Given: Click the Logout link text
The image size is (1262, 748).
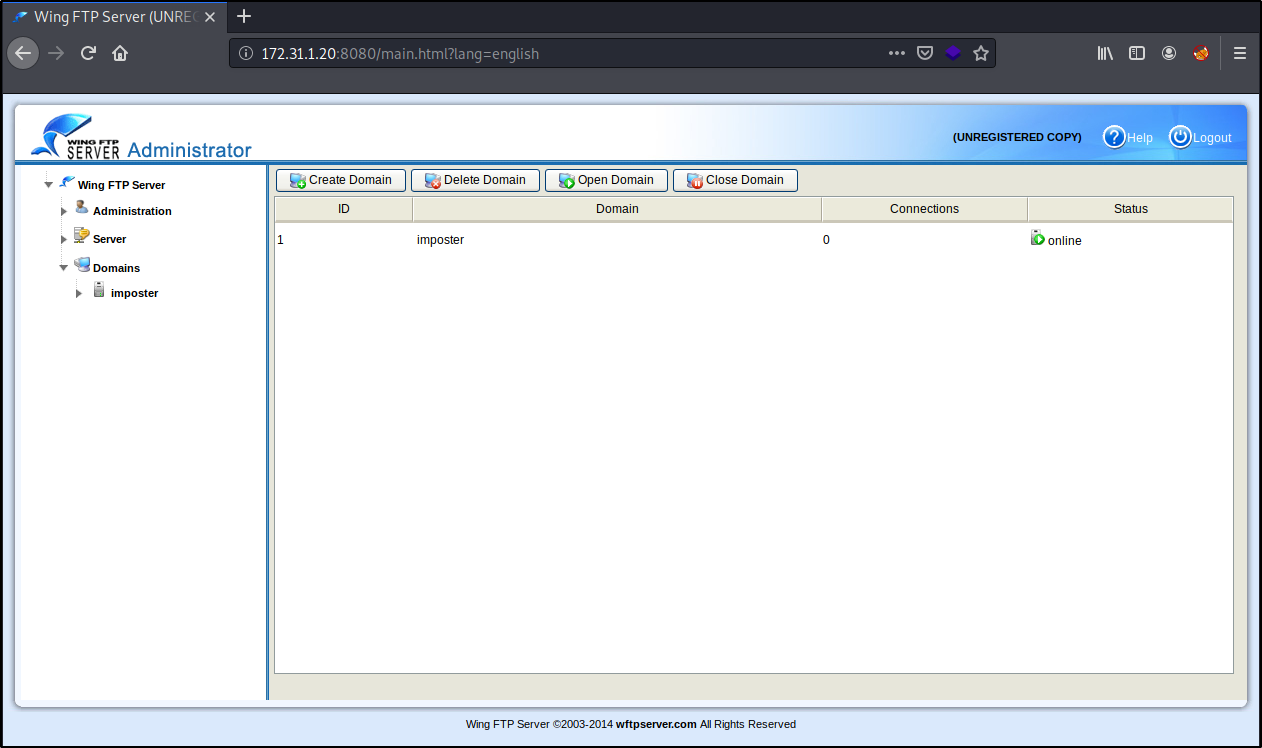Looking at the screenshot, I should (1212, 138).
